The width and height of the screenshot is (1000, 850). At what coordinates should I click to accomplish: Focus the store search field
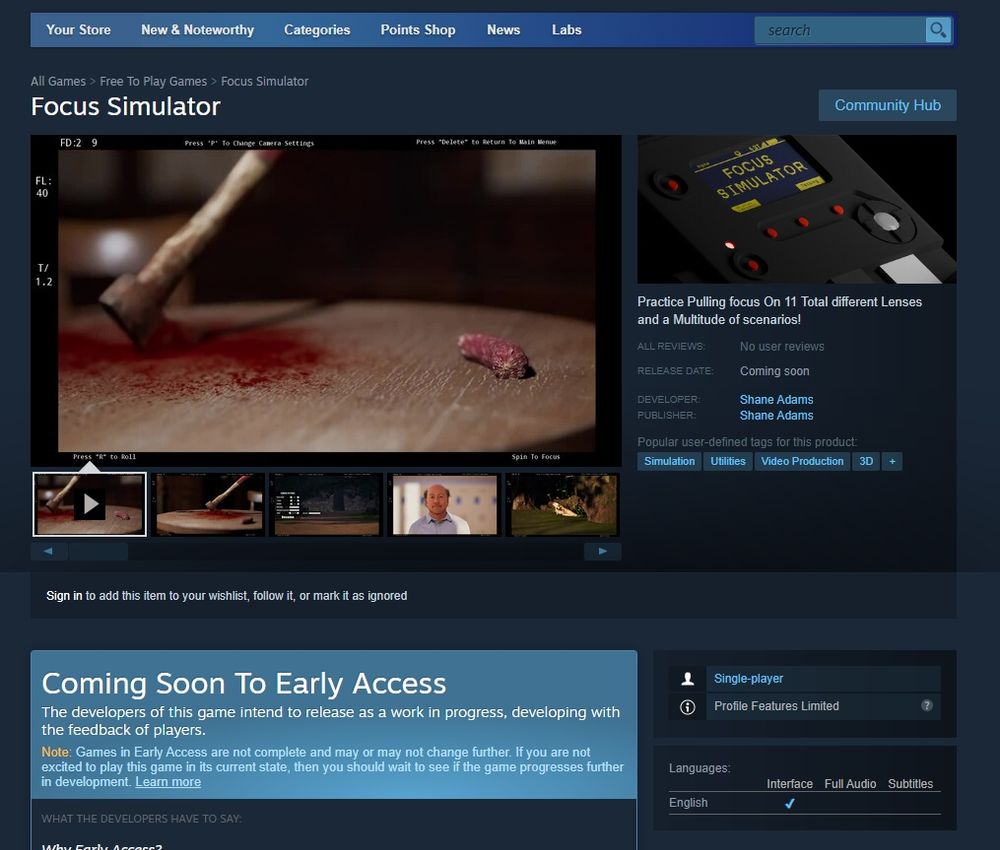coord(840,30)
